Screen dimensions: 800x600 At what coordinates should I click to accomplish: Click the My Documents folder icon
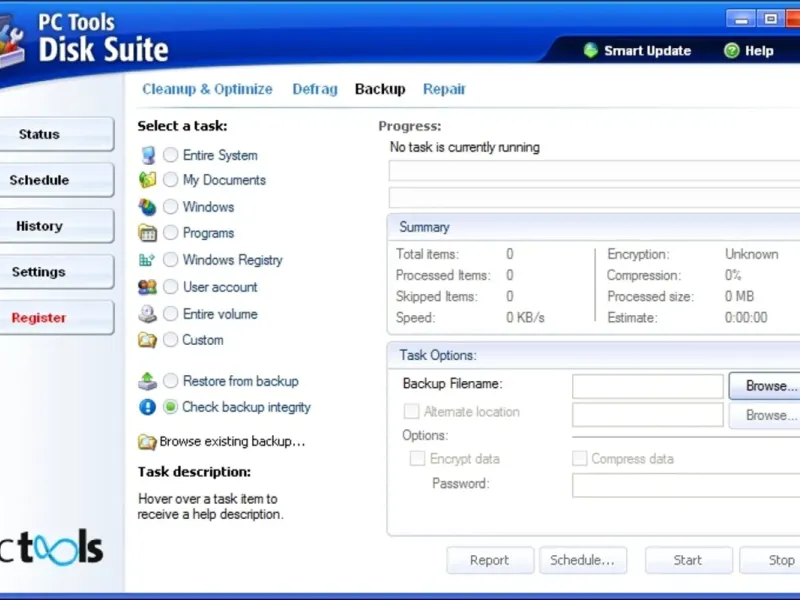[x=147, y=180]
